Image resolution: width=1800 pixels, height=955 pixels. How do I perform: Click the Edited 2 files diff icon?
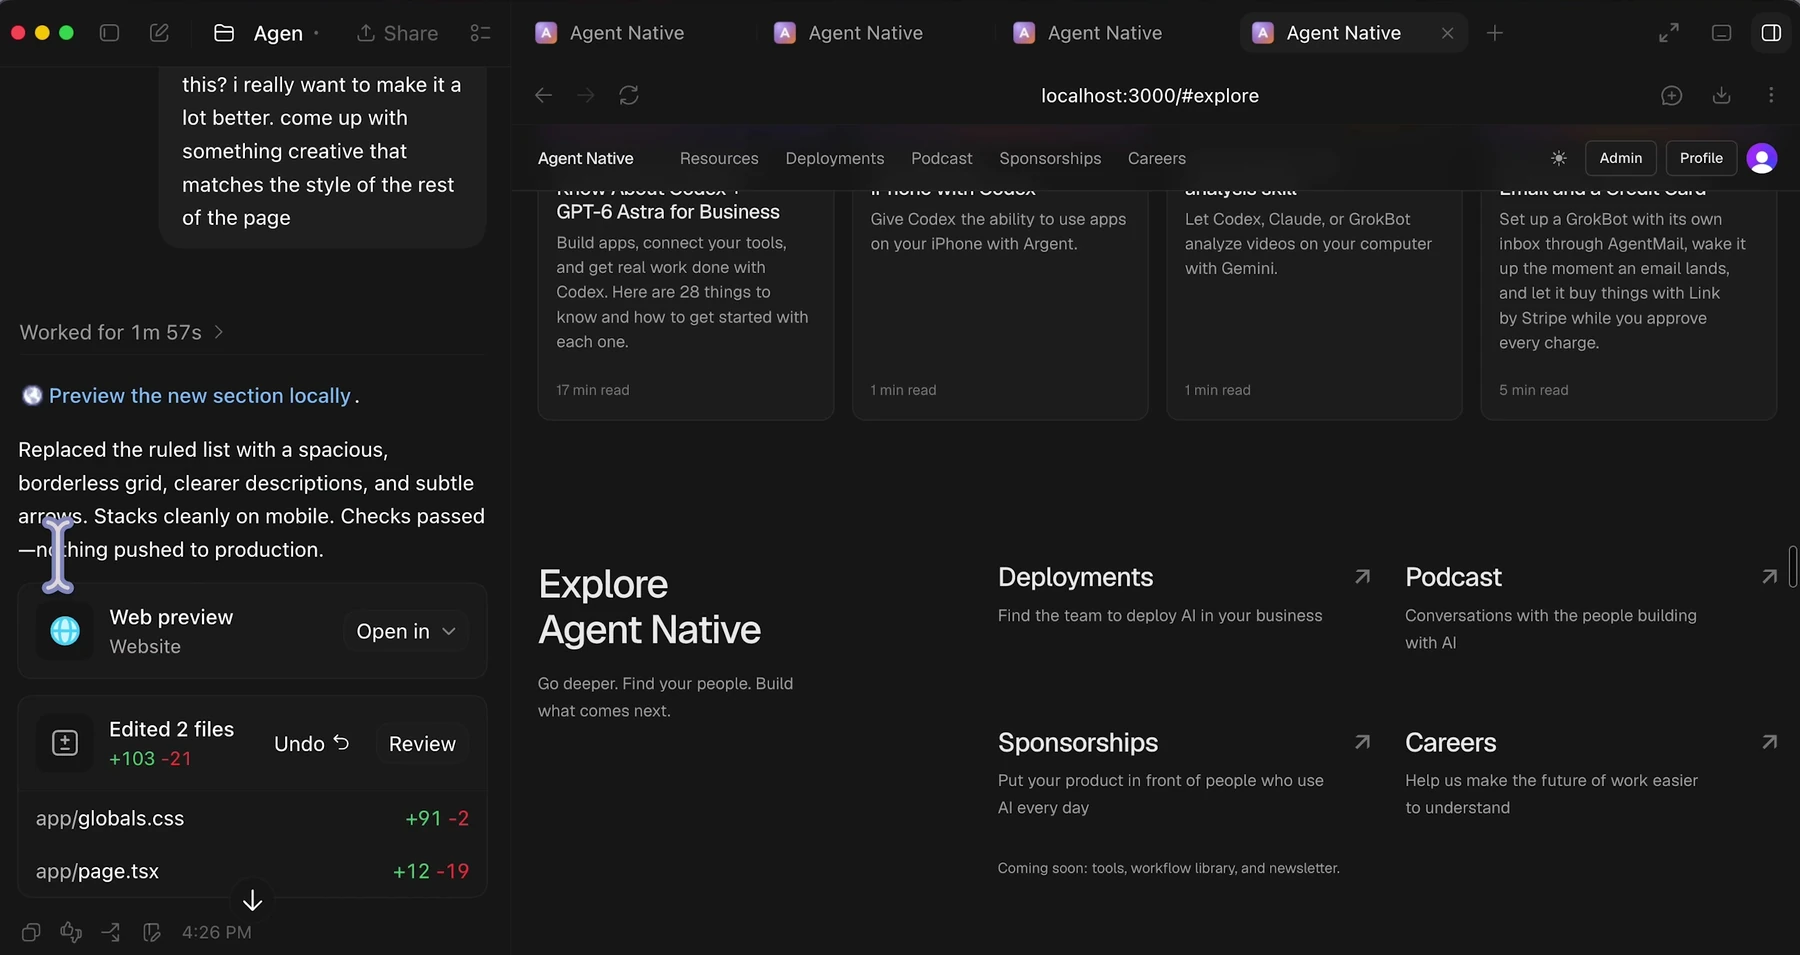coord(65,743)
